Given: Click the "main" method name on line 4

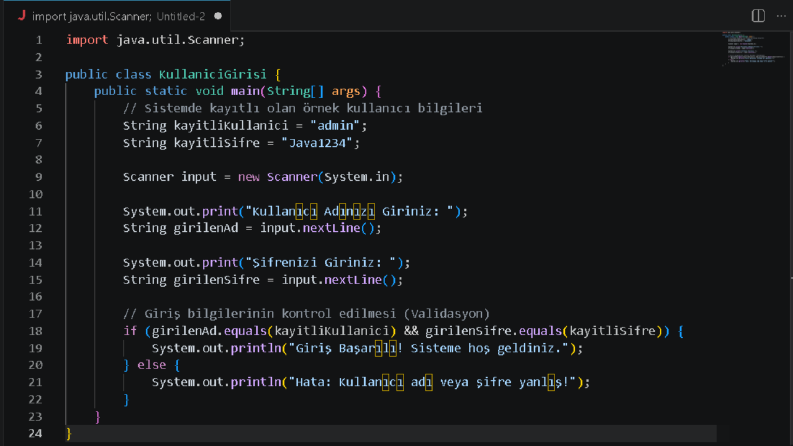Looking at the screenshot, I should tap(245, 91).
